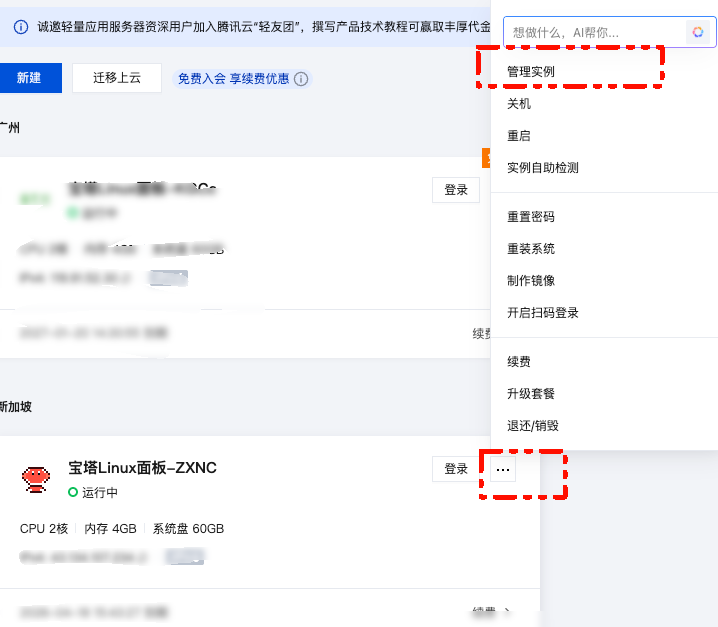Select 重启 menu entry

(519, 136)
